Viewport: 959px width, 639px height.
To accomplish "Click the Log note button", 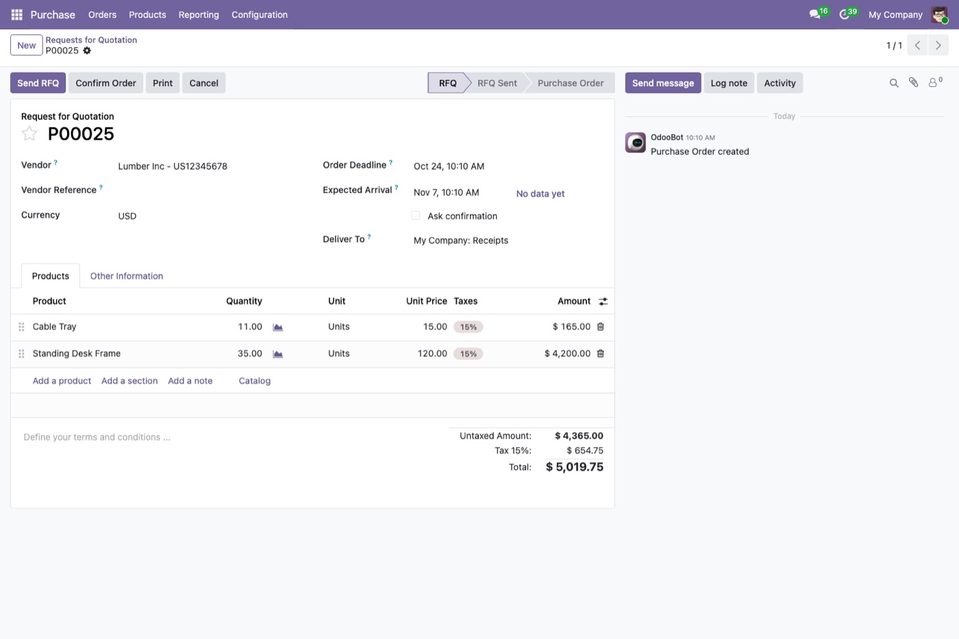I will pyautogui.click(x=729, y=83).
